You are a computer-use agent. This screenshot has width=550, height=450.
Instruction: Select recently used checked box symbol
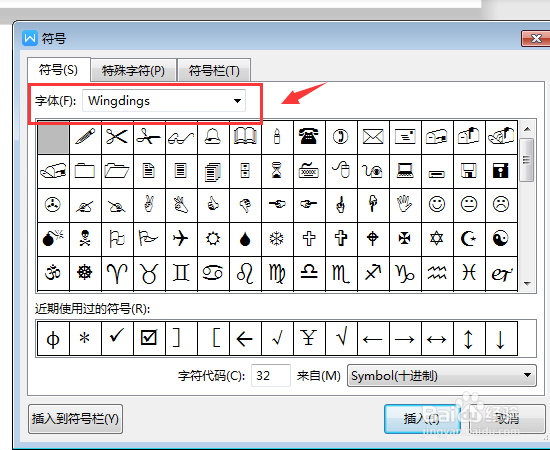149,338
